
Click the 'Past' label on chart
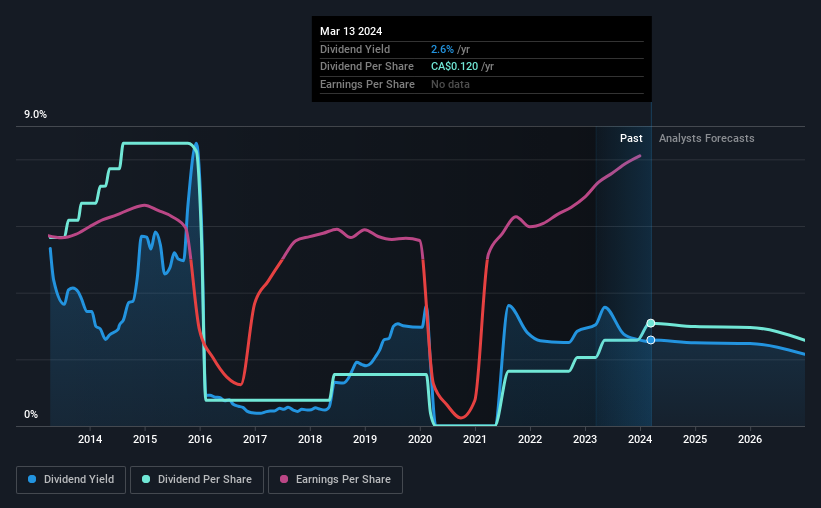pyautogui.click(x=631, y=138)
